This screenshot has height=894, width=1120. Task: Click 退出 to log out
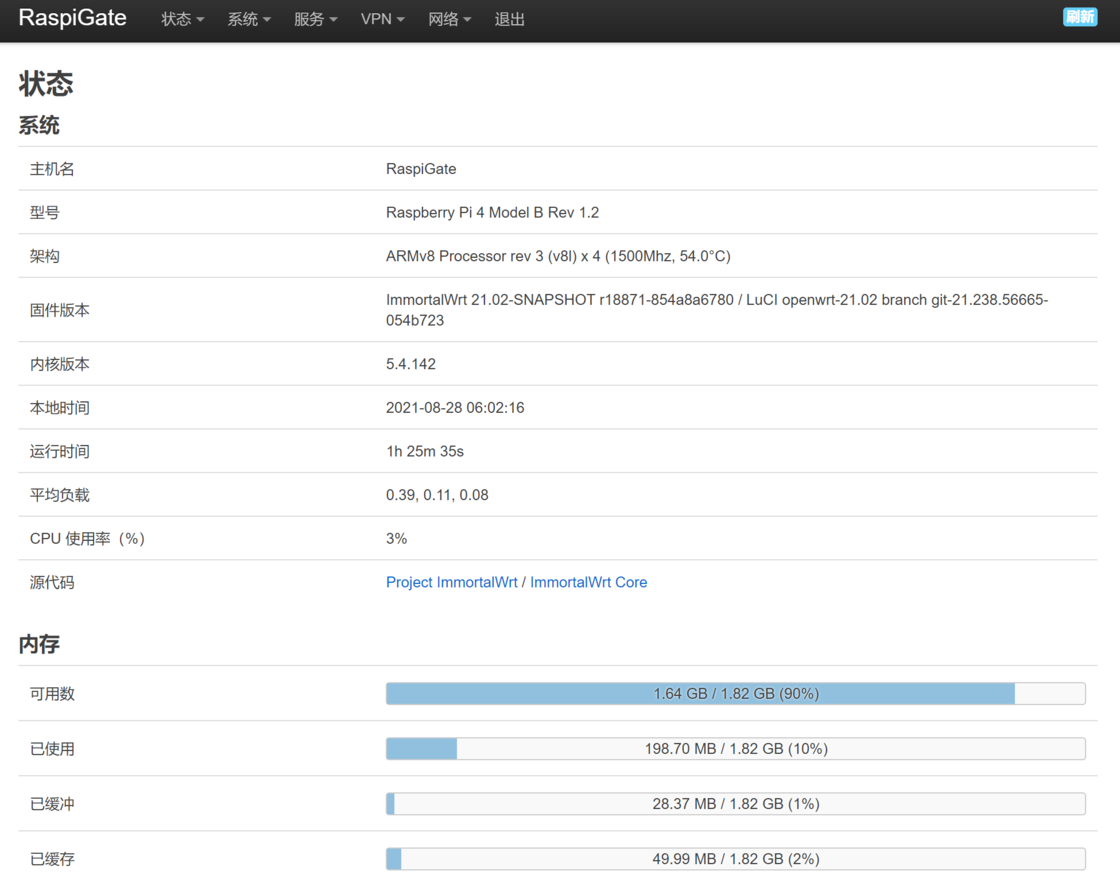click(x=509, y=19)
